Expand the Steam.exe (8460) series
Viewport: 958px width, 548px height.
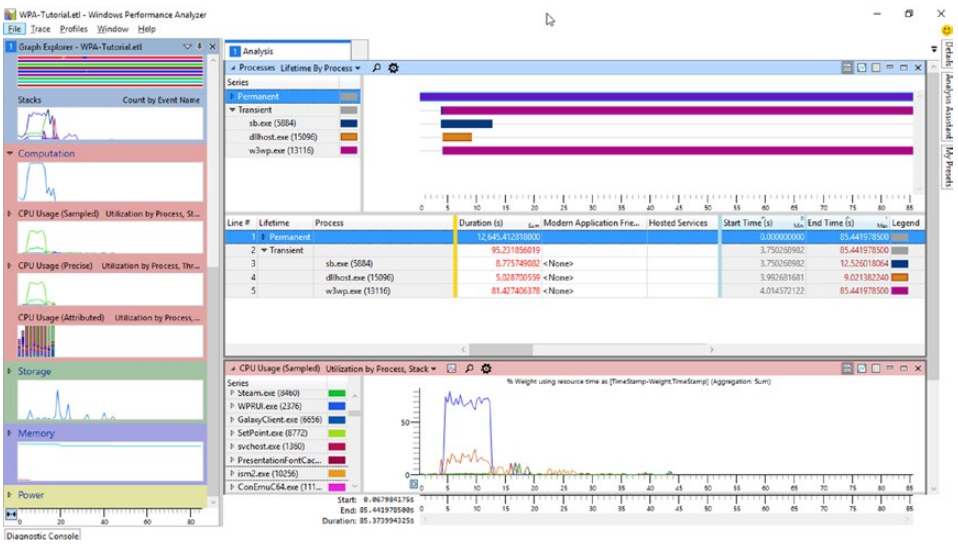(x=232, y=393)
